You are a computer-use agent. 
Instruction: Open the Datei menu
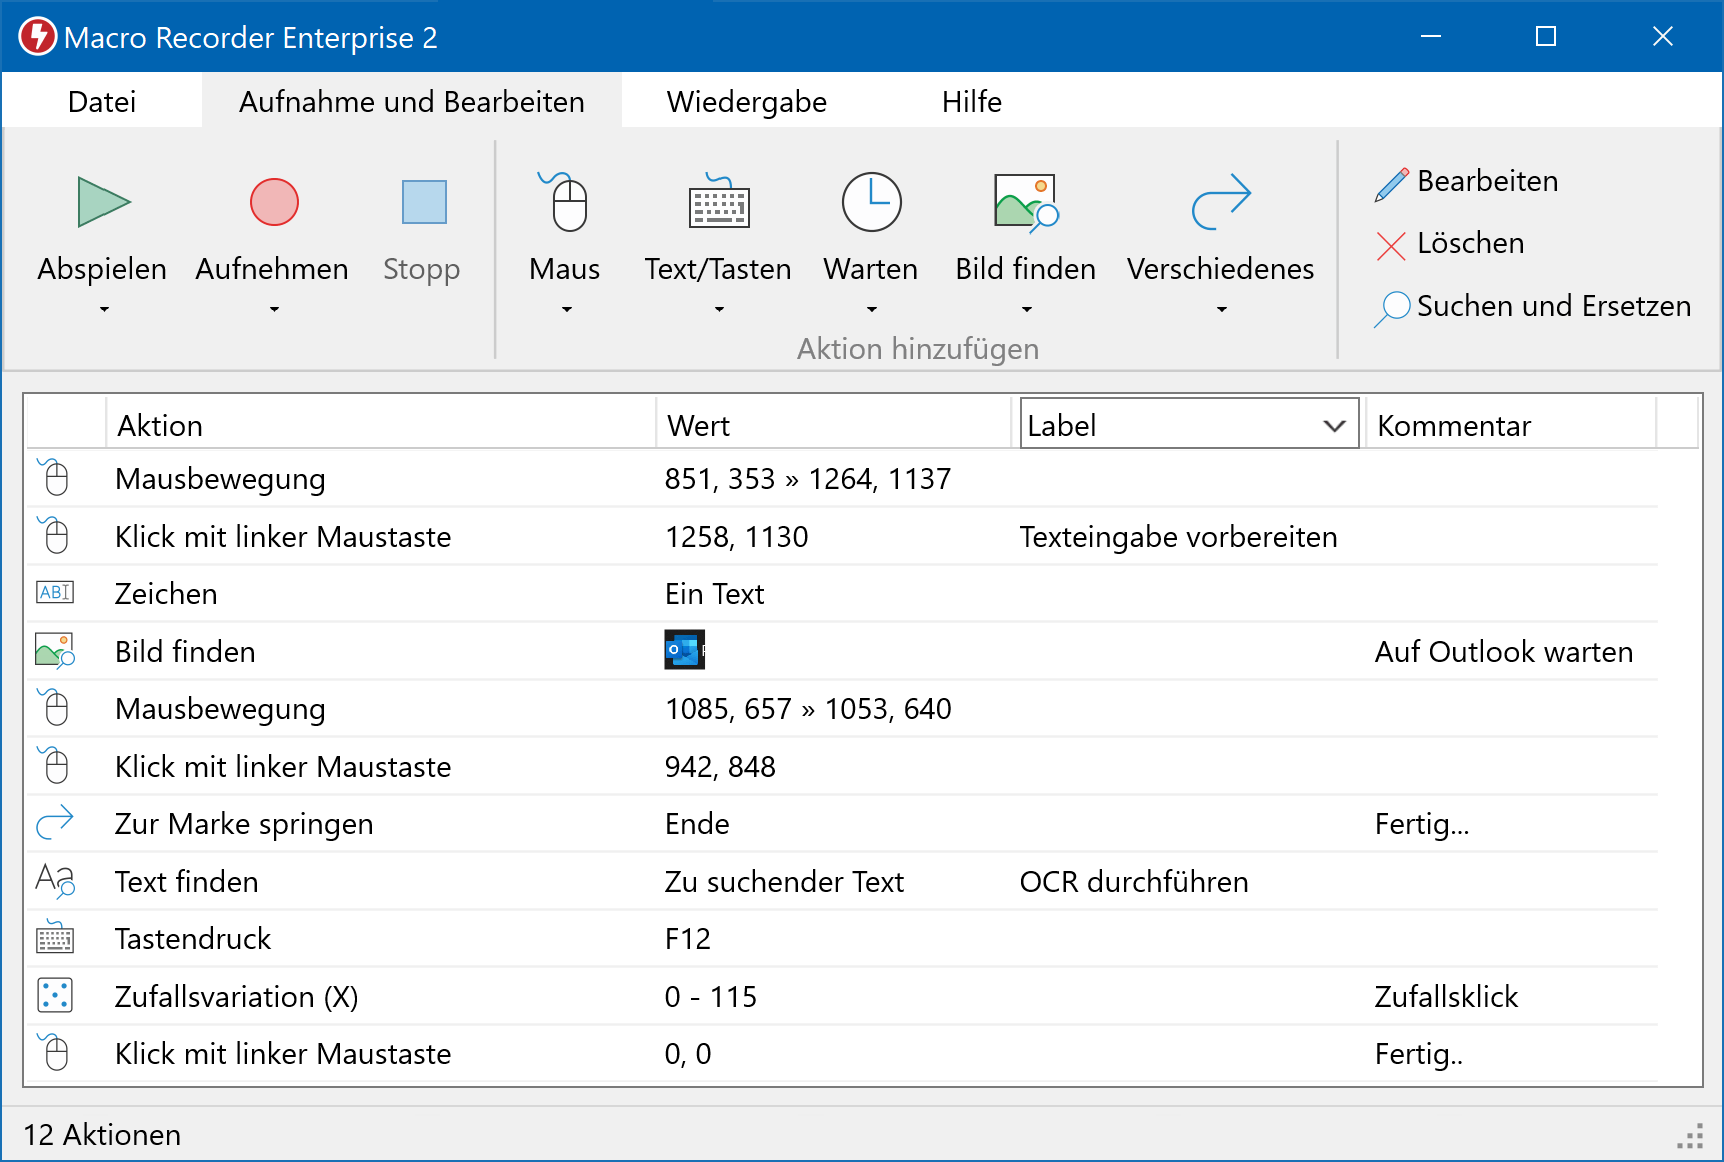[x=102, y=100]
